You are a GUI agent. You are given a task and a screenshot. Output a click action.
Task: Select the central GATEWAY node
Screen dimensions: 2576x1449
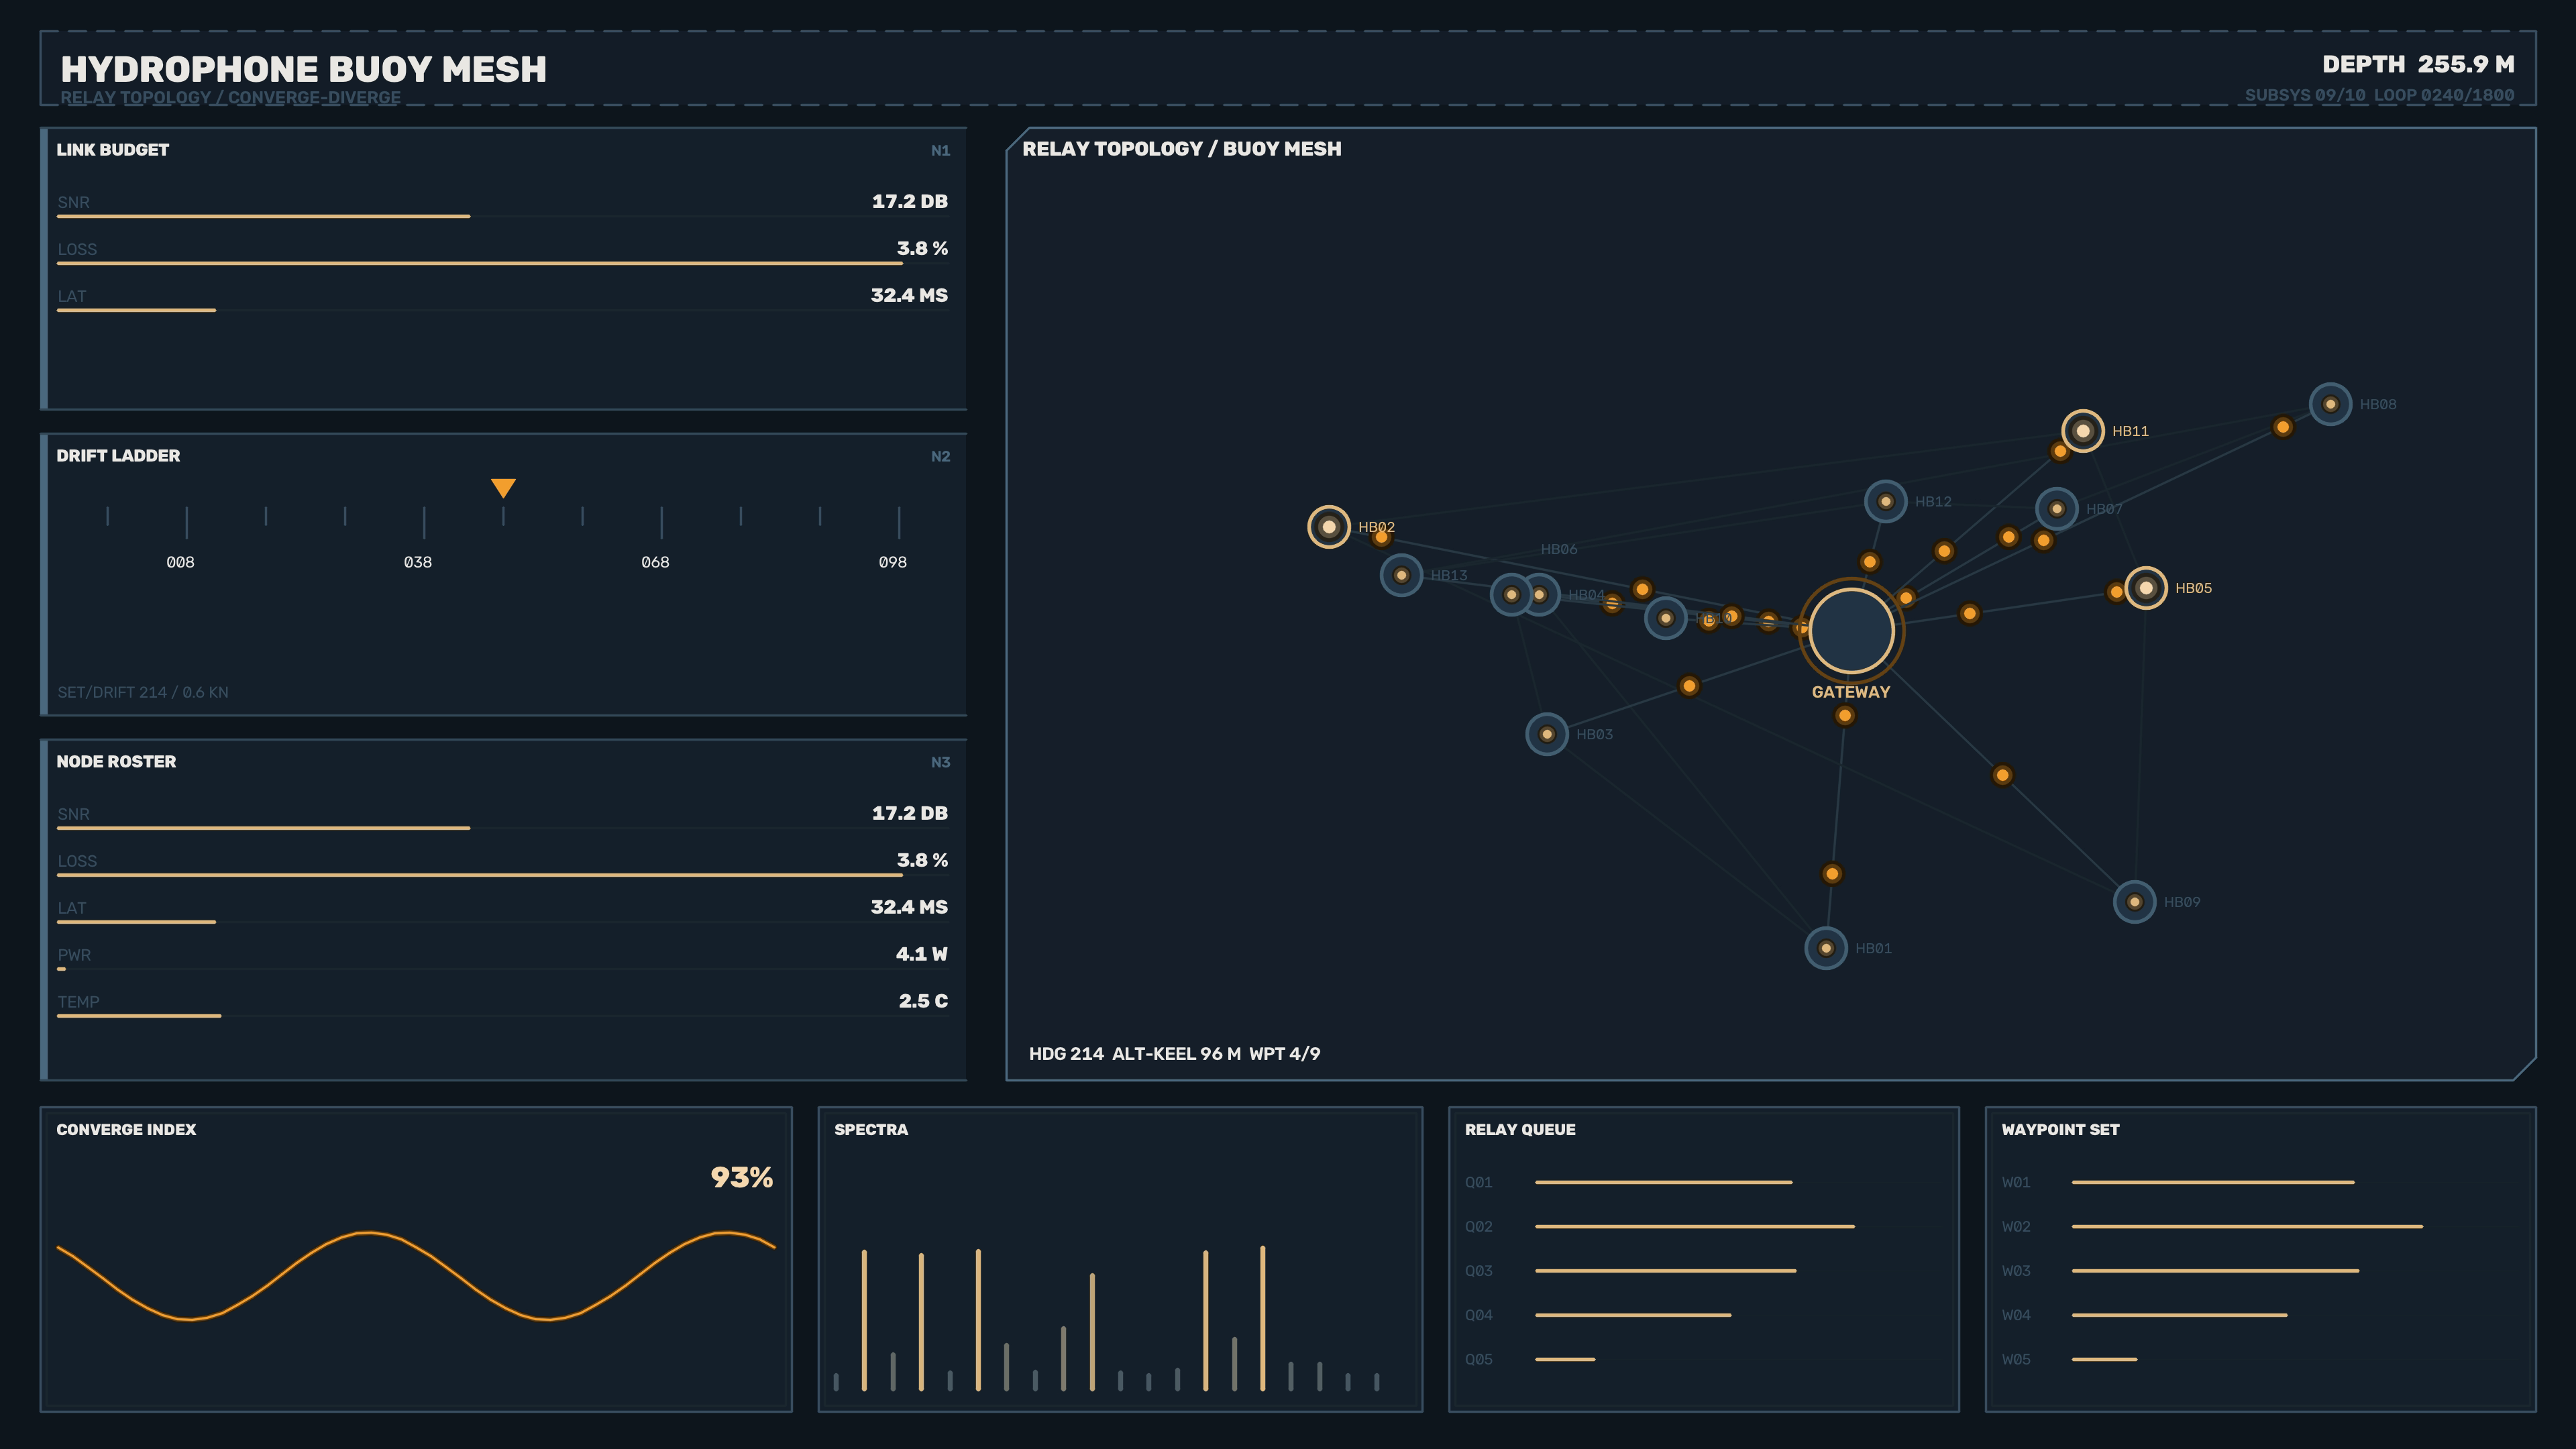click(1851, 631)
